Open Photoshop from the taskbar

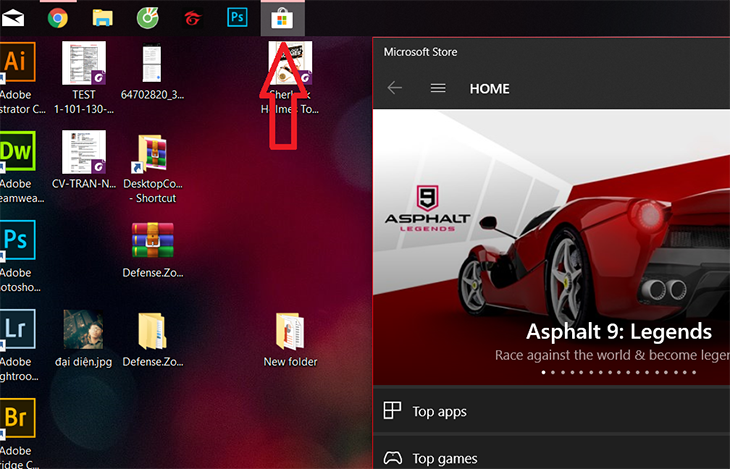point(237,18)
